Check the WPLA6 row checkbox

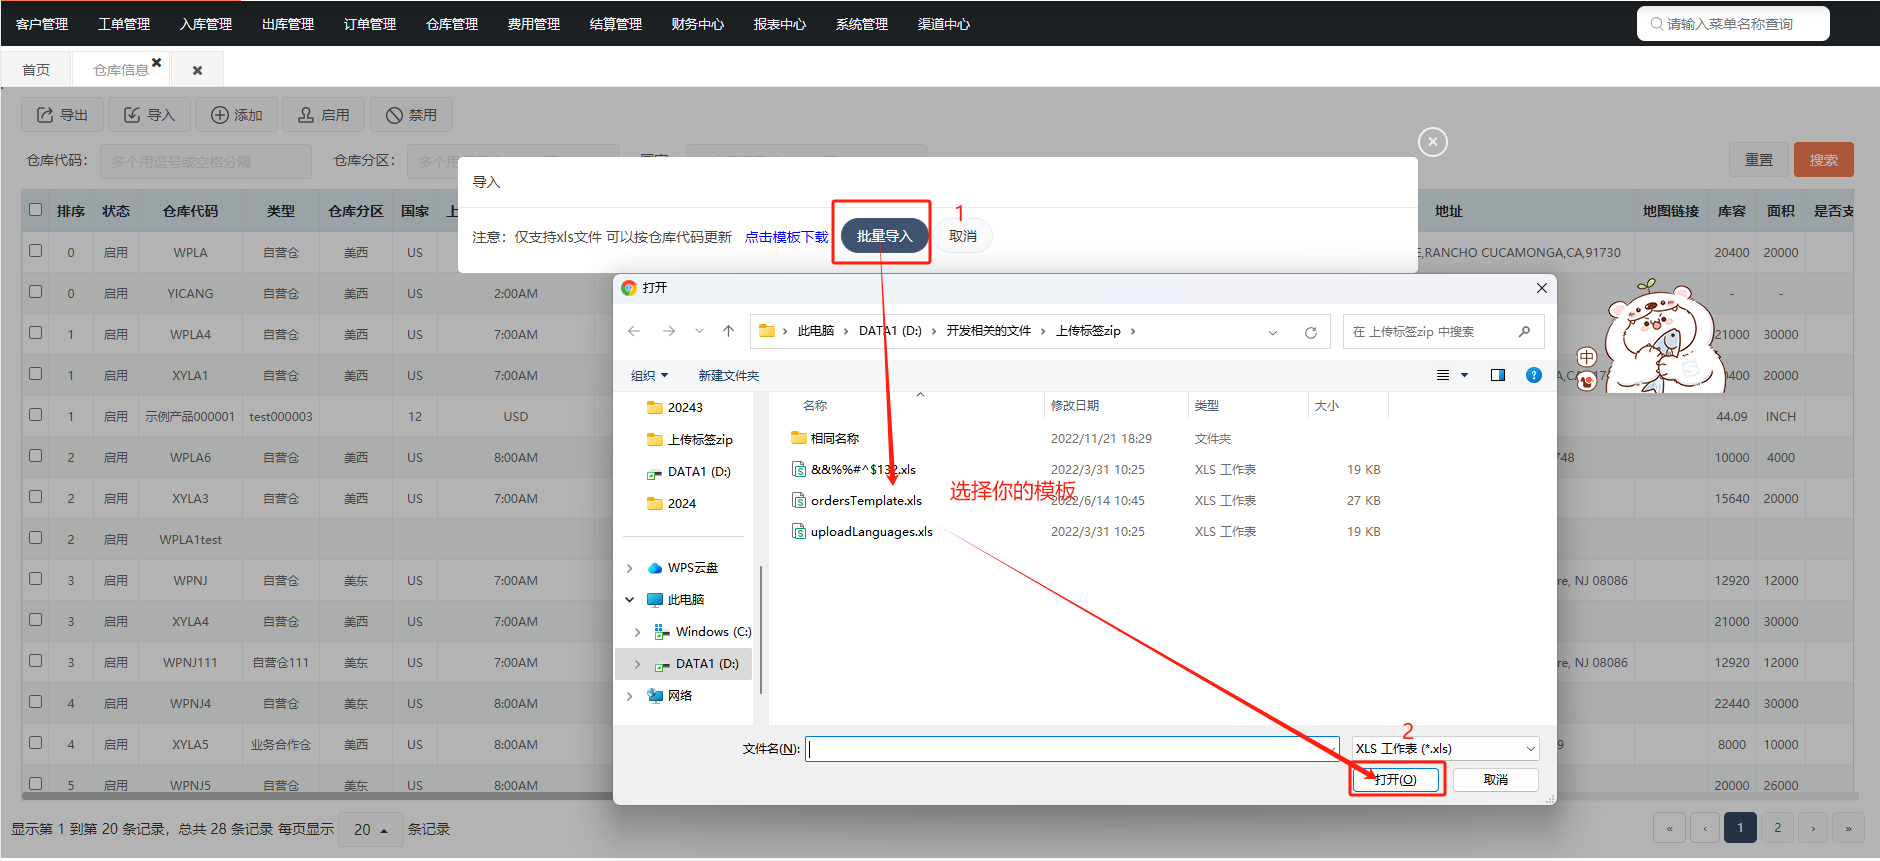[36, 456]
